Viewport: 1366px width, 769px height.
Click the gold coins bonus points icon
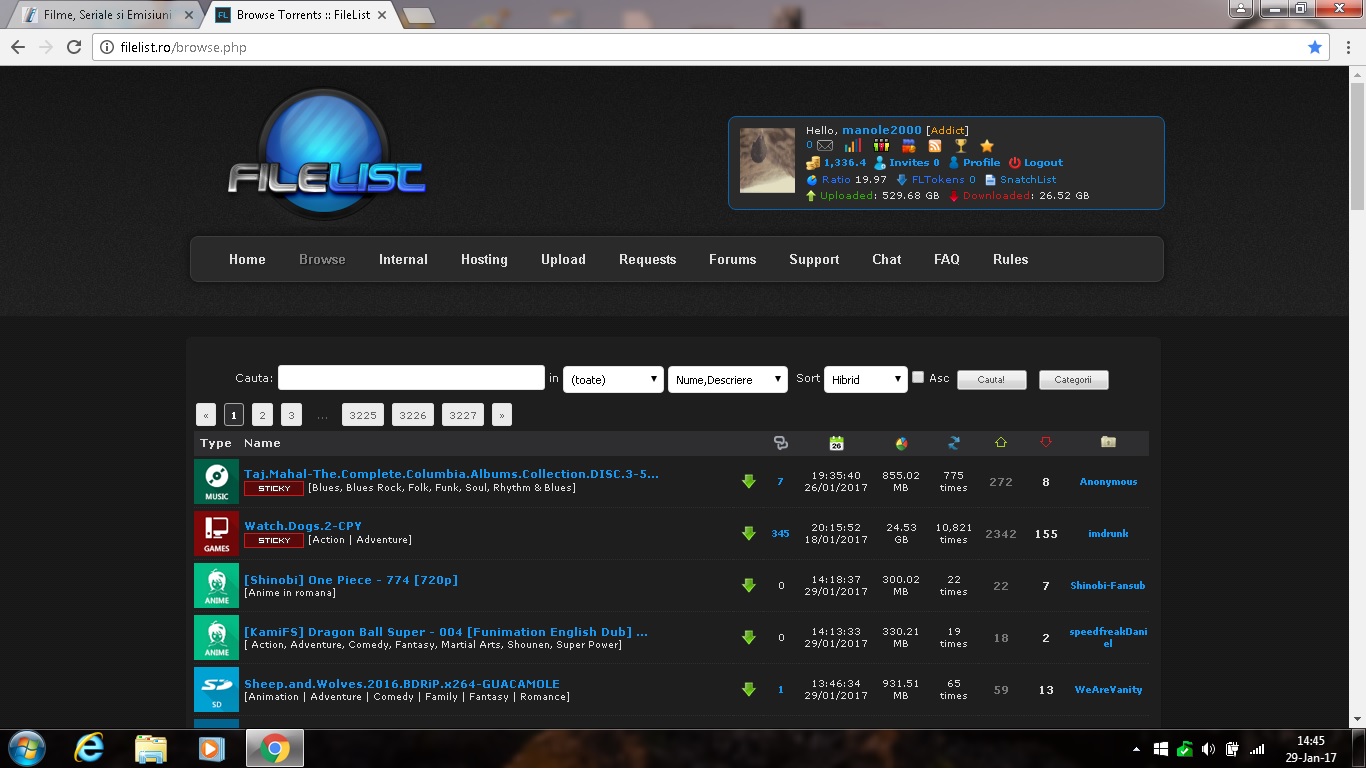(x=813, y=163)
